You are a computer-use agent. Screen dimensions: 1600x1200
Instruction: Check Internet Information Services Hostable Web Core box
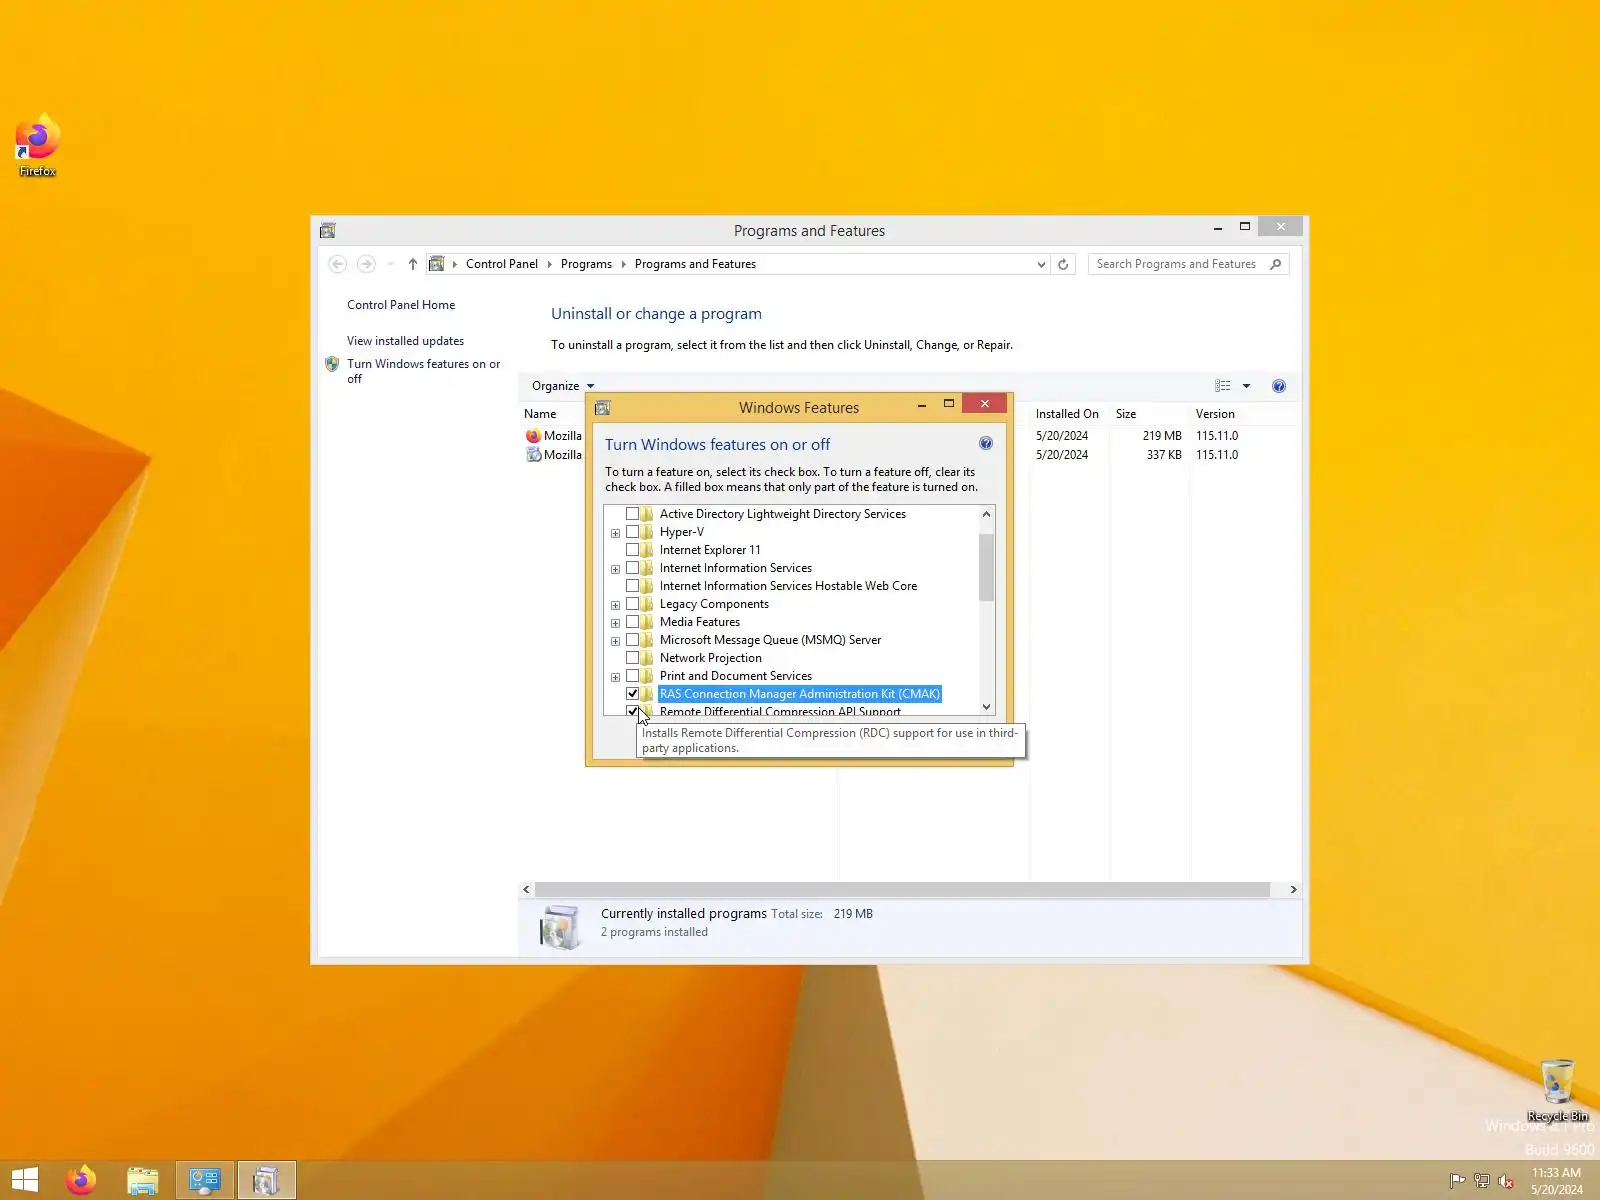[x=632, y=586]
